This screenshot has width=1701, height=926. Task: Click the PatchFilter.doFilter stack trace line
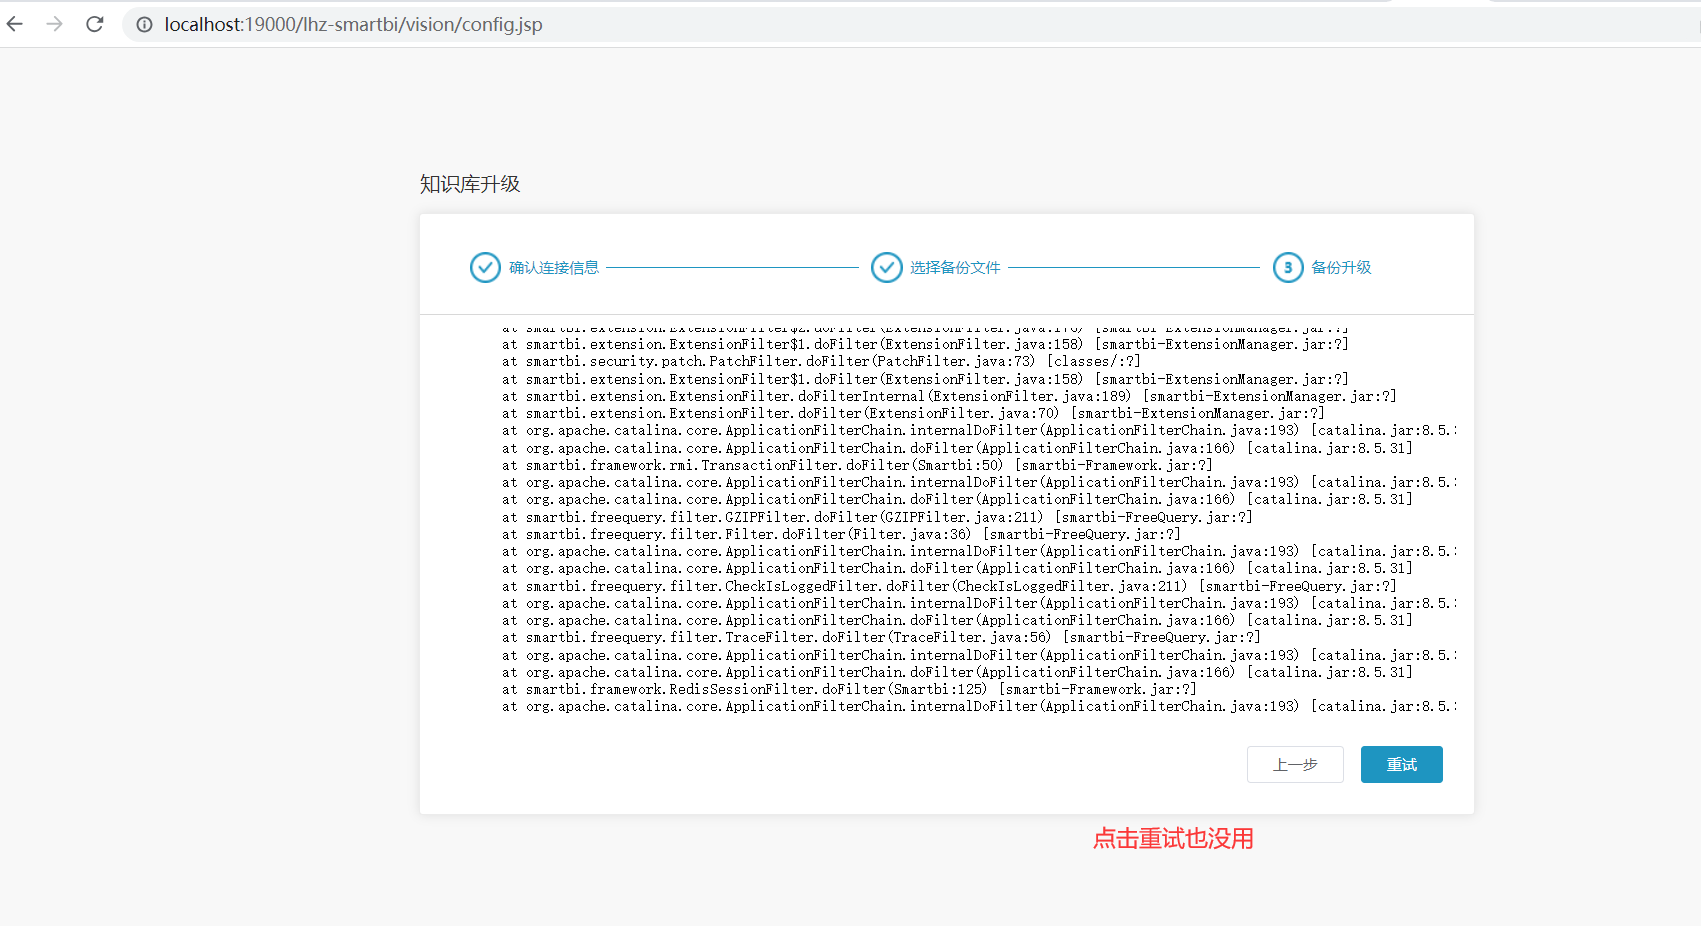pos(821,361)
